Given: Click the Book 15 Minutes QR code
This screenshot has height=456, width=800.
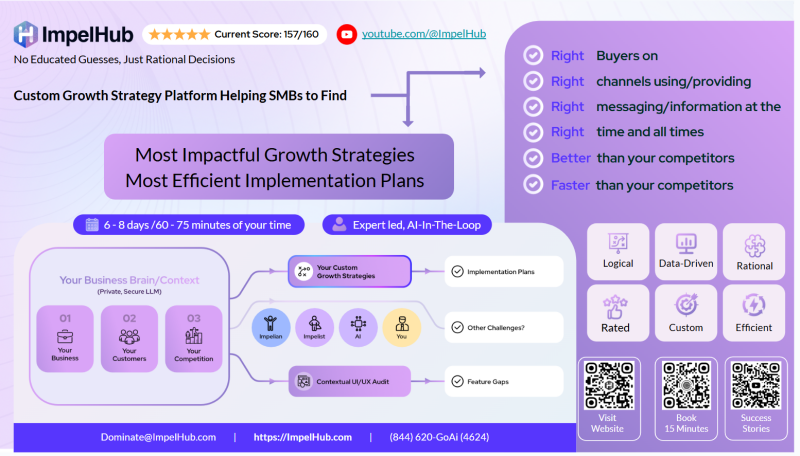Looking at the screenshot, I should (686, 385).
